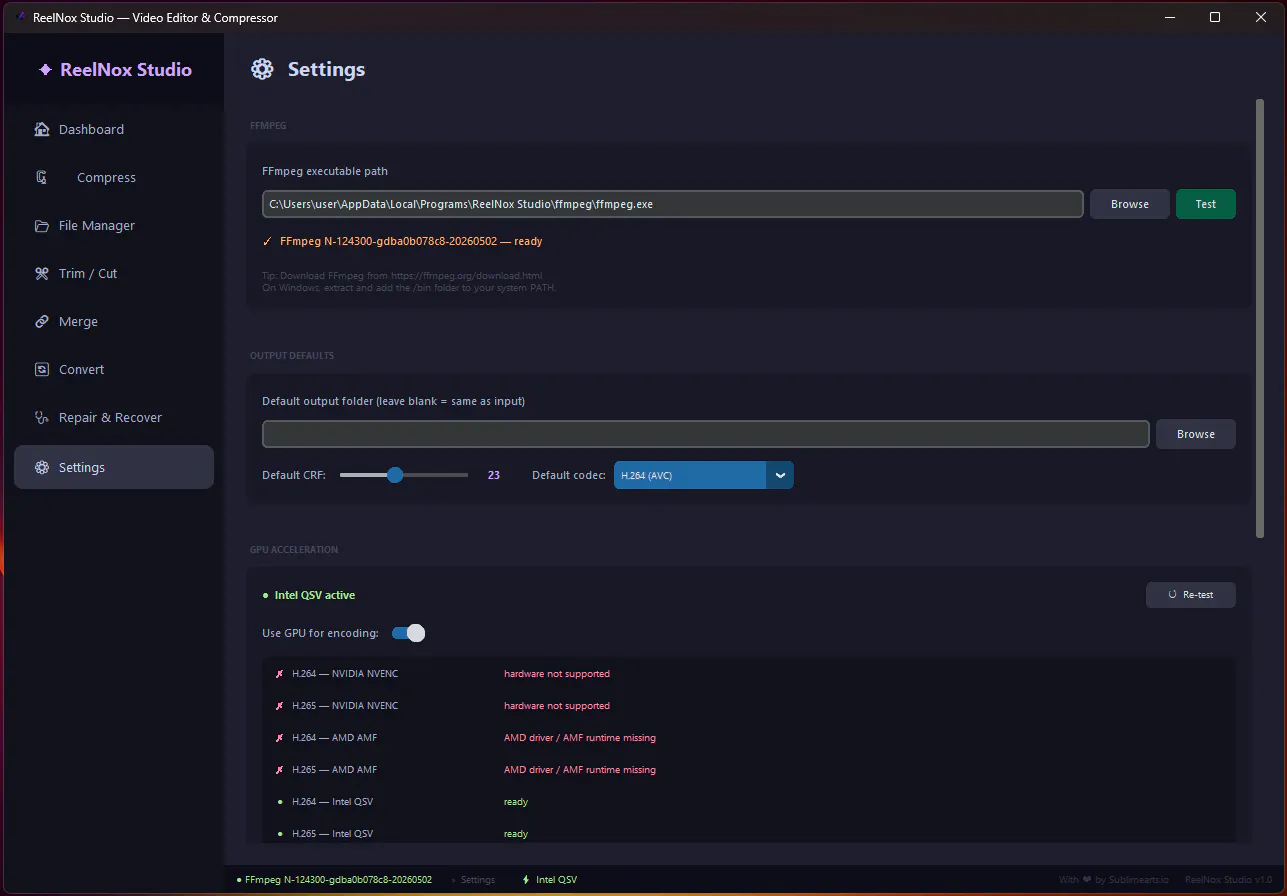Click the GPU ACCELERATION section heading

pyautogui.click(x=294, y=549)
